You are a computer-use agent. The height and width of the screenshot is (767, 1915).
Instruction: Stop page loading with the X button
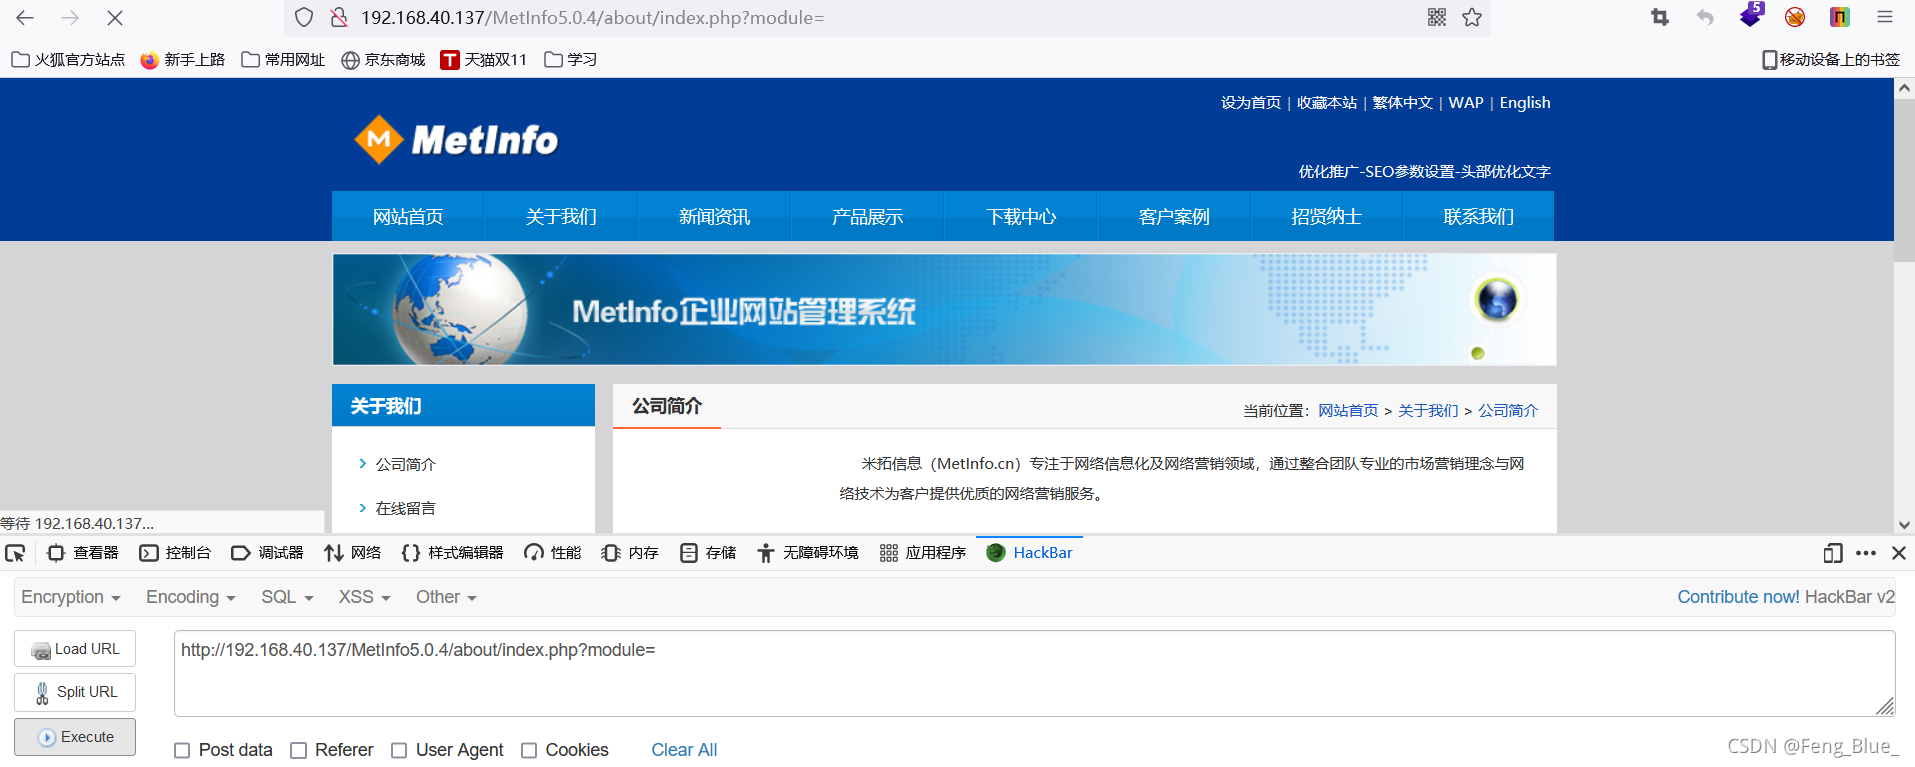tap(115, 18)
